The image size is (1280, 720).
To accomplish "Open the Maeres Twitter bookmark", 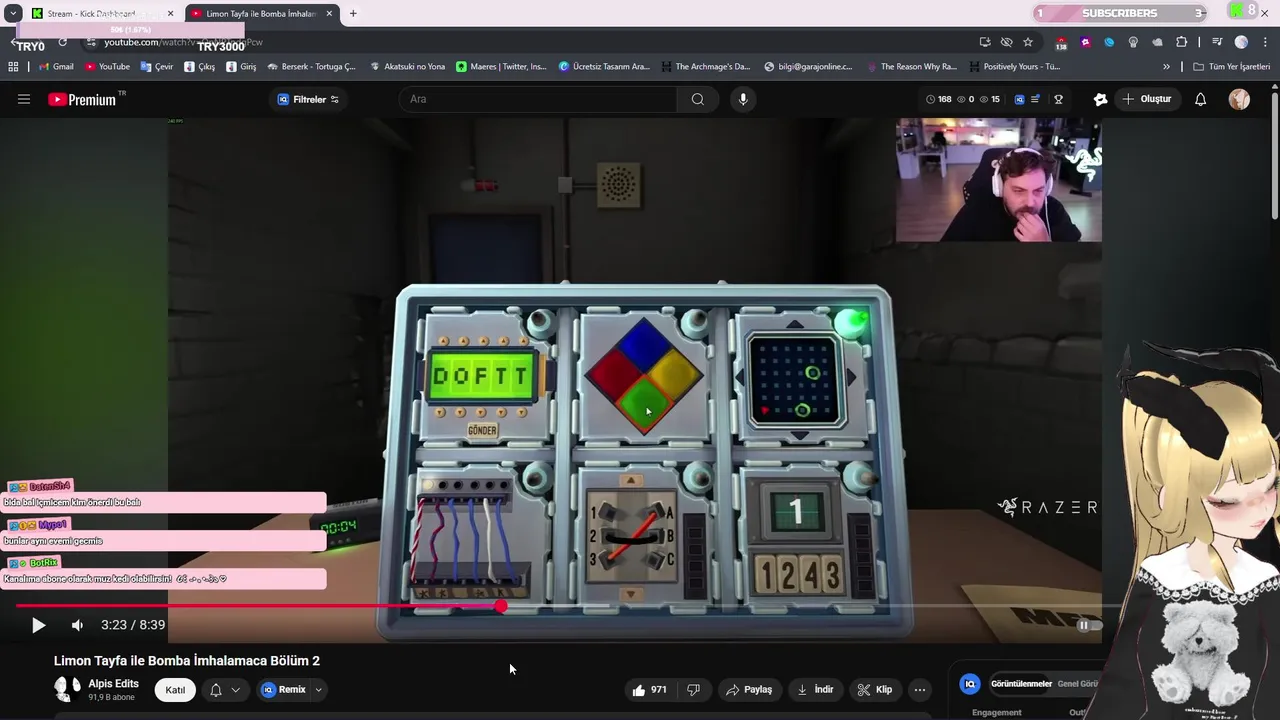I will 501,67.
